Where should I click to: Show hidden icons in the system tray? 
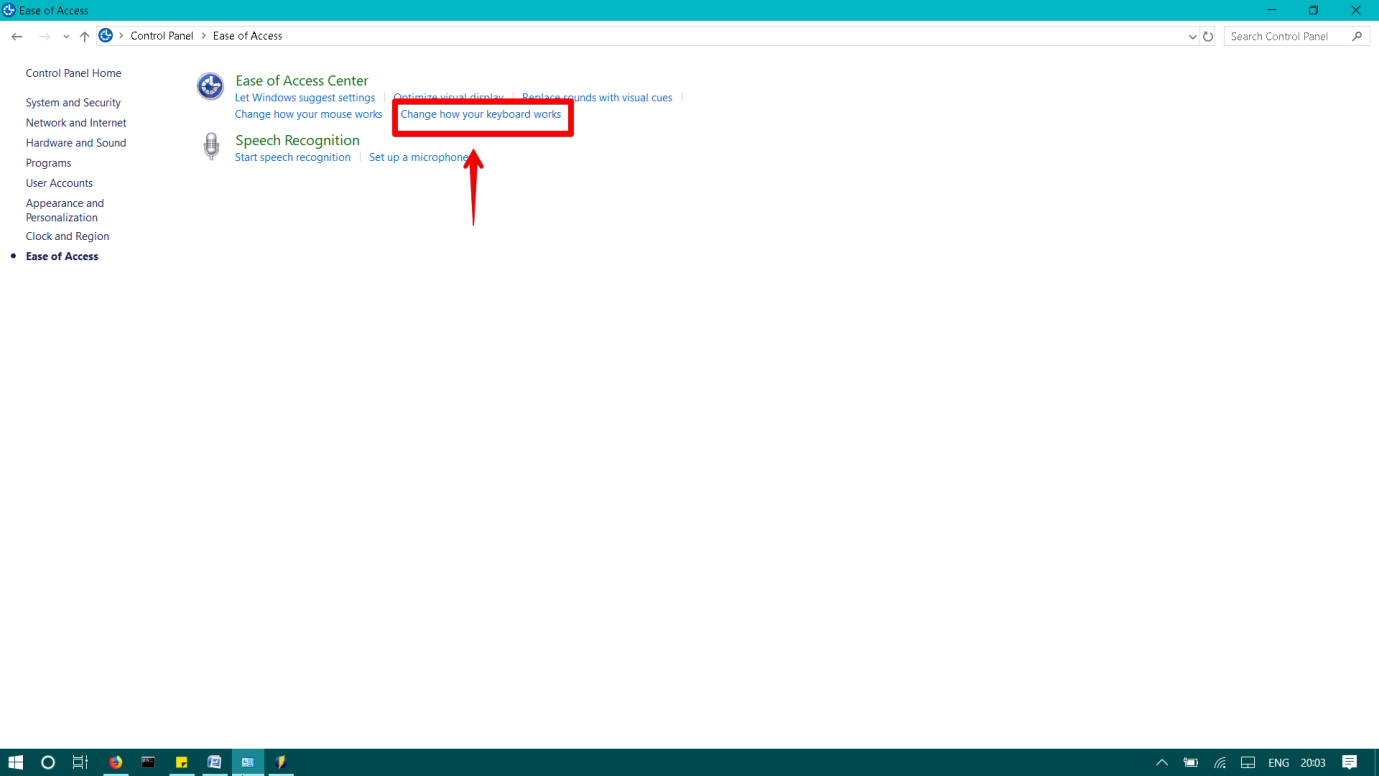tap(1162, 762)
